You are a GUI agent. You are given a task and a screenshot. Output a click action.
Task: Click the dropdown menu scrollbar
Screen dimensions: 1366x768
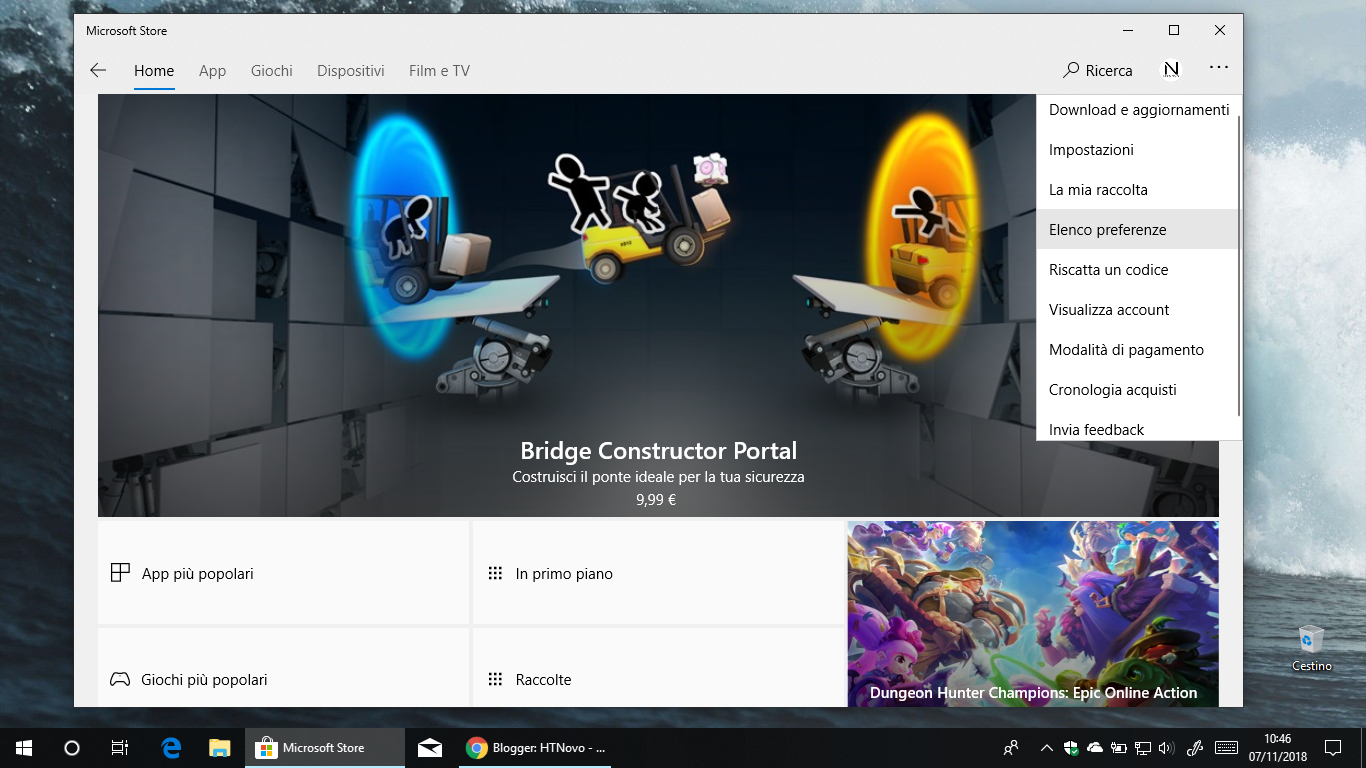[x=1240, y=265]
